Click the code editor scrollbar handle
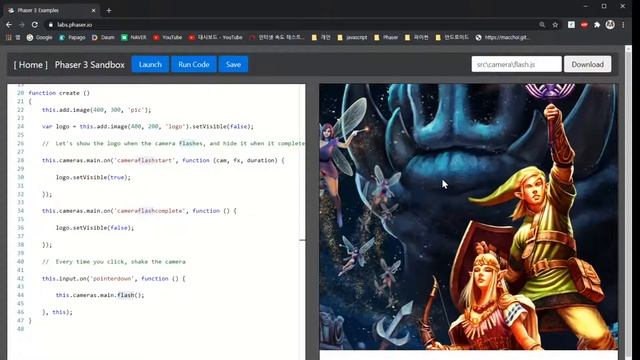This screenshot has width=640, height=360. pos(302,240)
